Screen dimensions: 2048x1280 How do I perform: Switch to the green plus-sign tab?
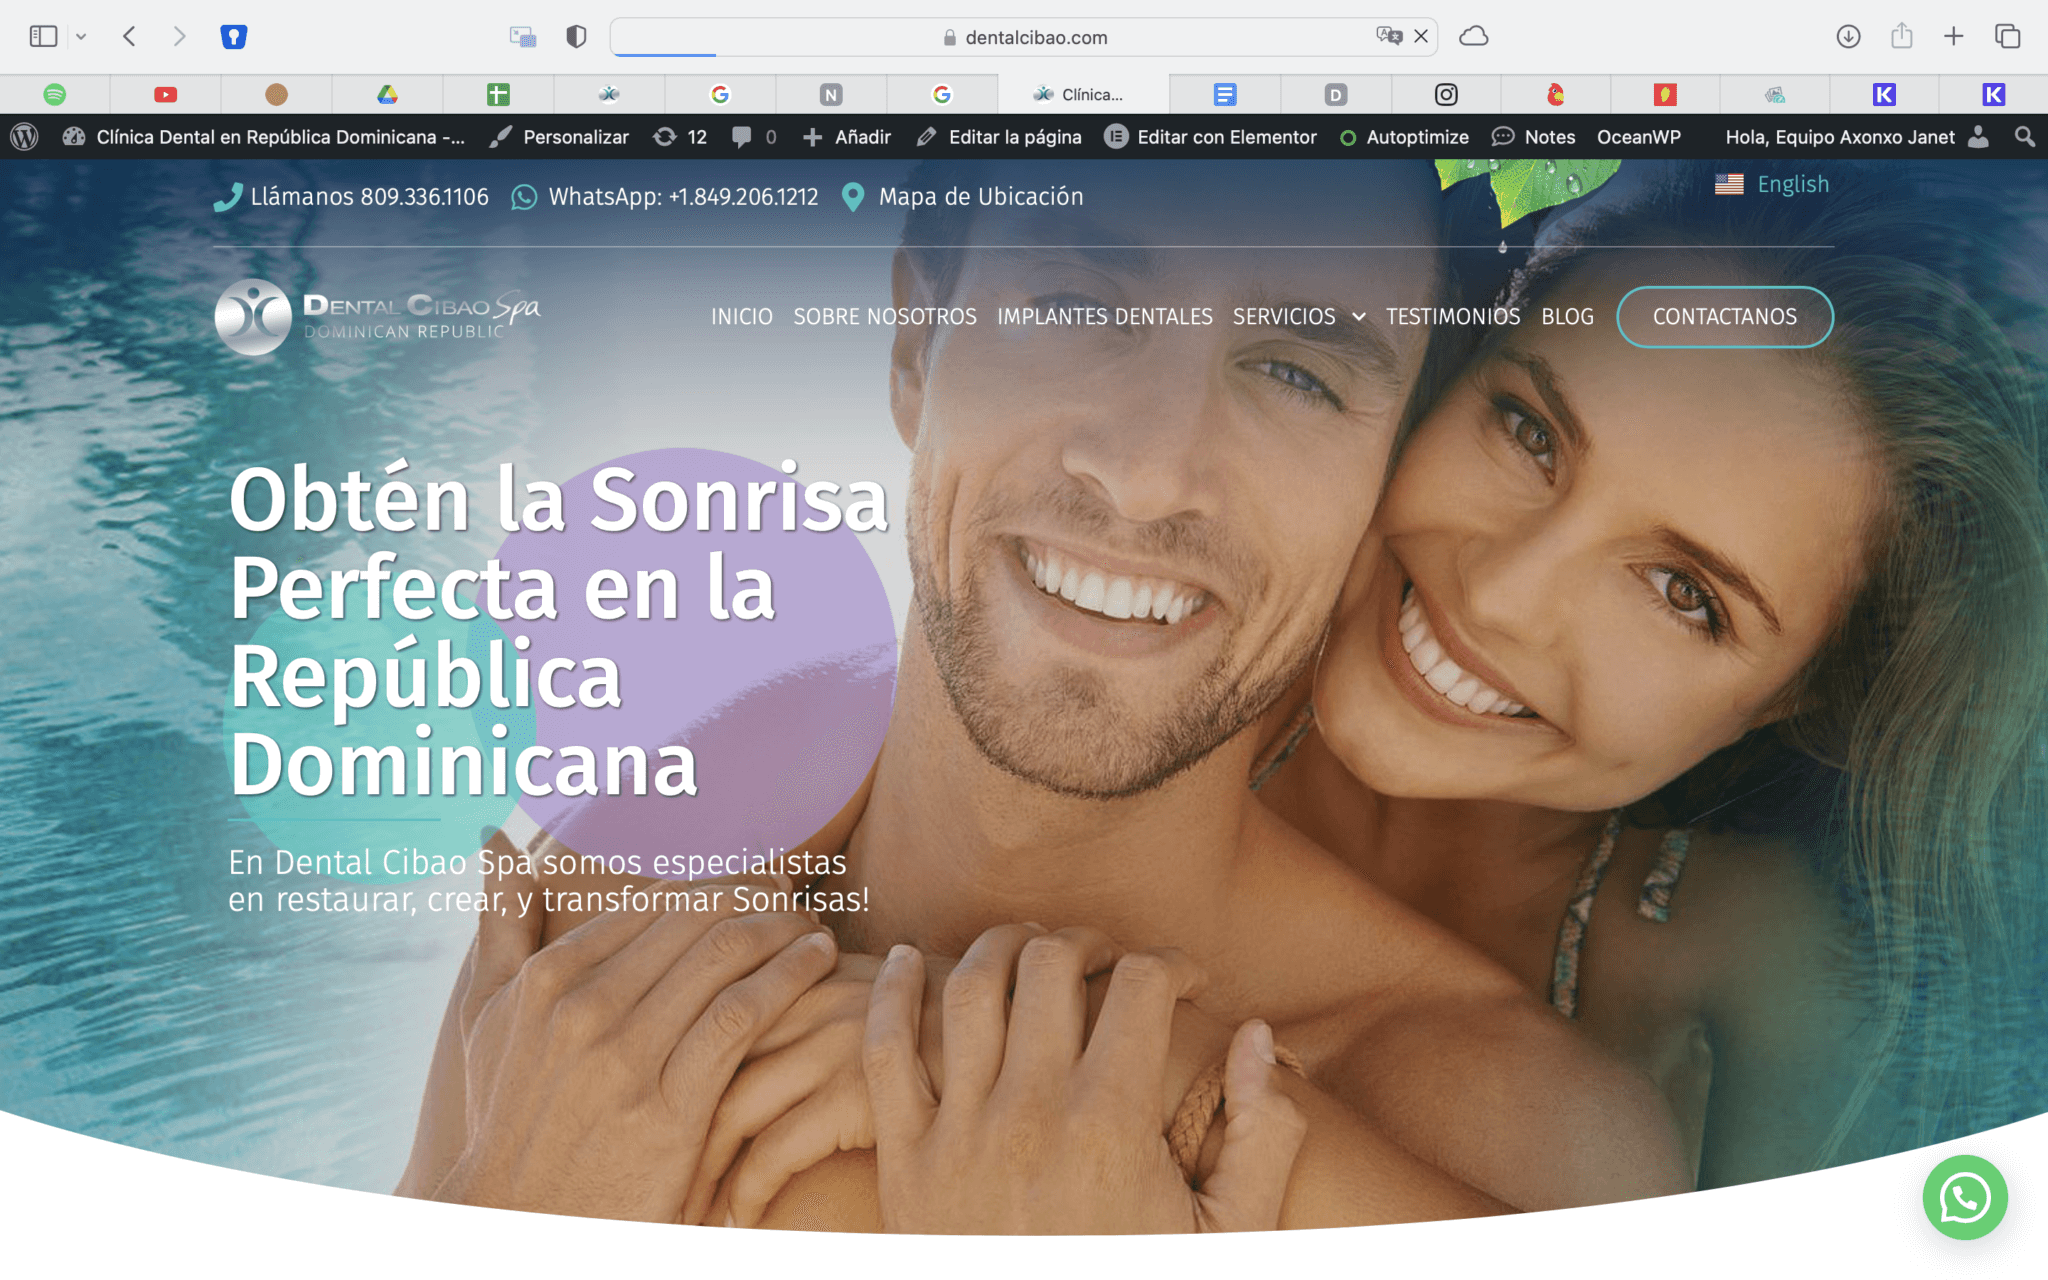pyautogui.click(x=498, y=94)
